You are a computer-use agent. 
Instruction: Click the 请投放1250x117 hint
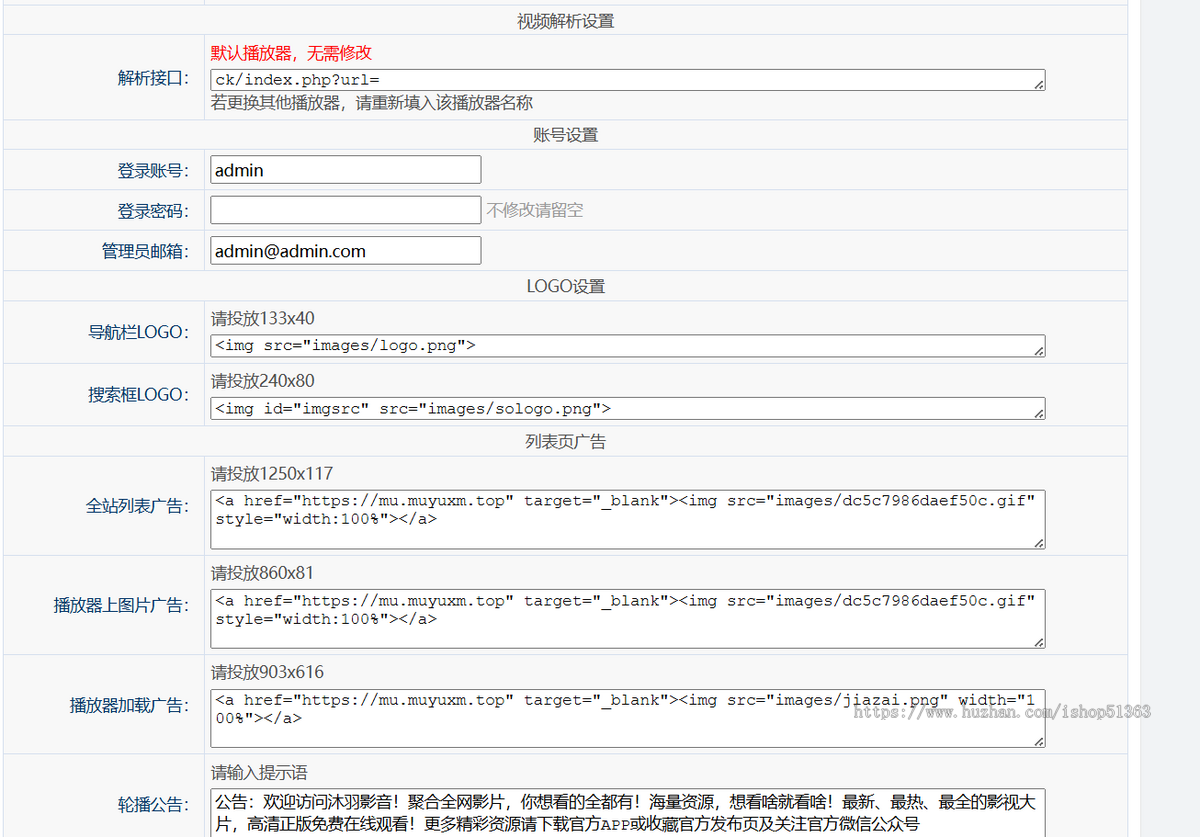[272, 474]
